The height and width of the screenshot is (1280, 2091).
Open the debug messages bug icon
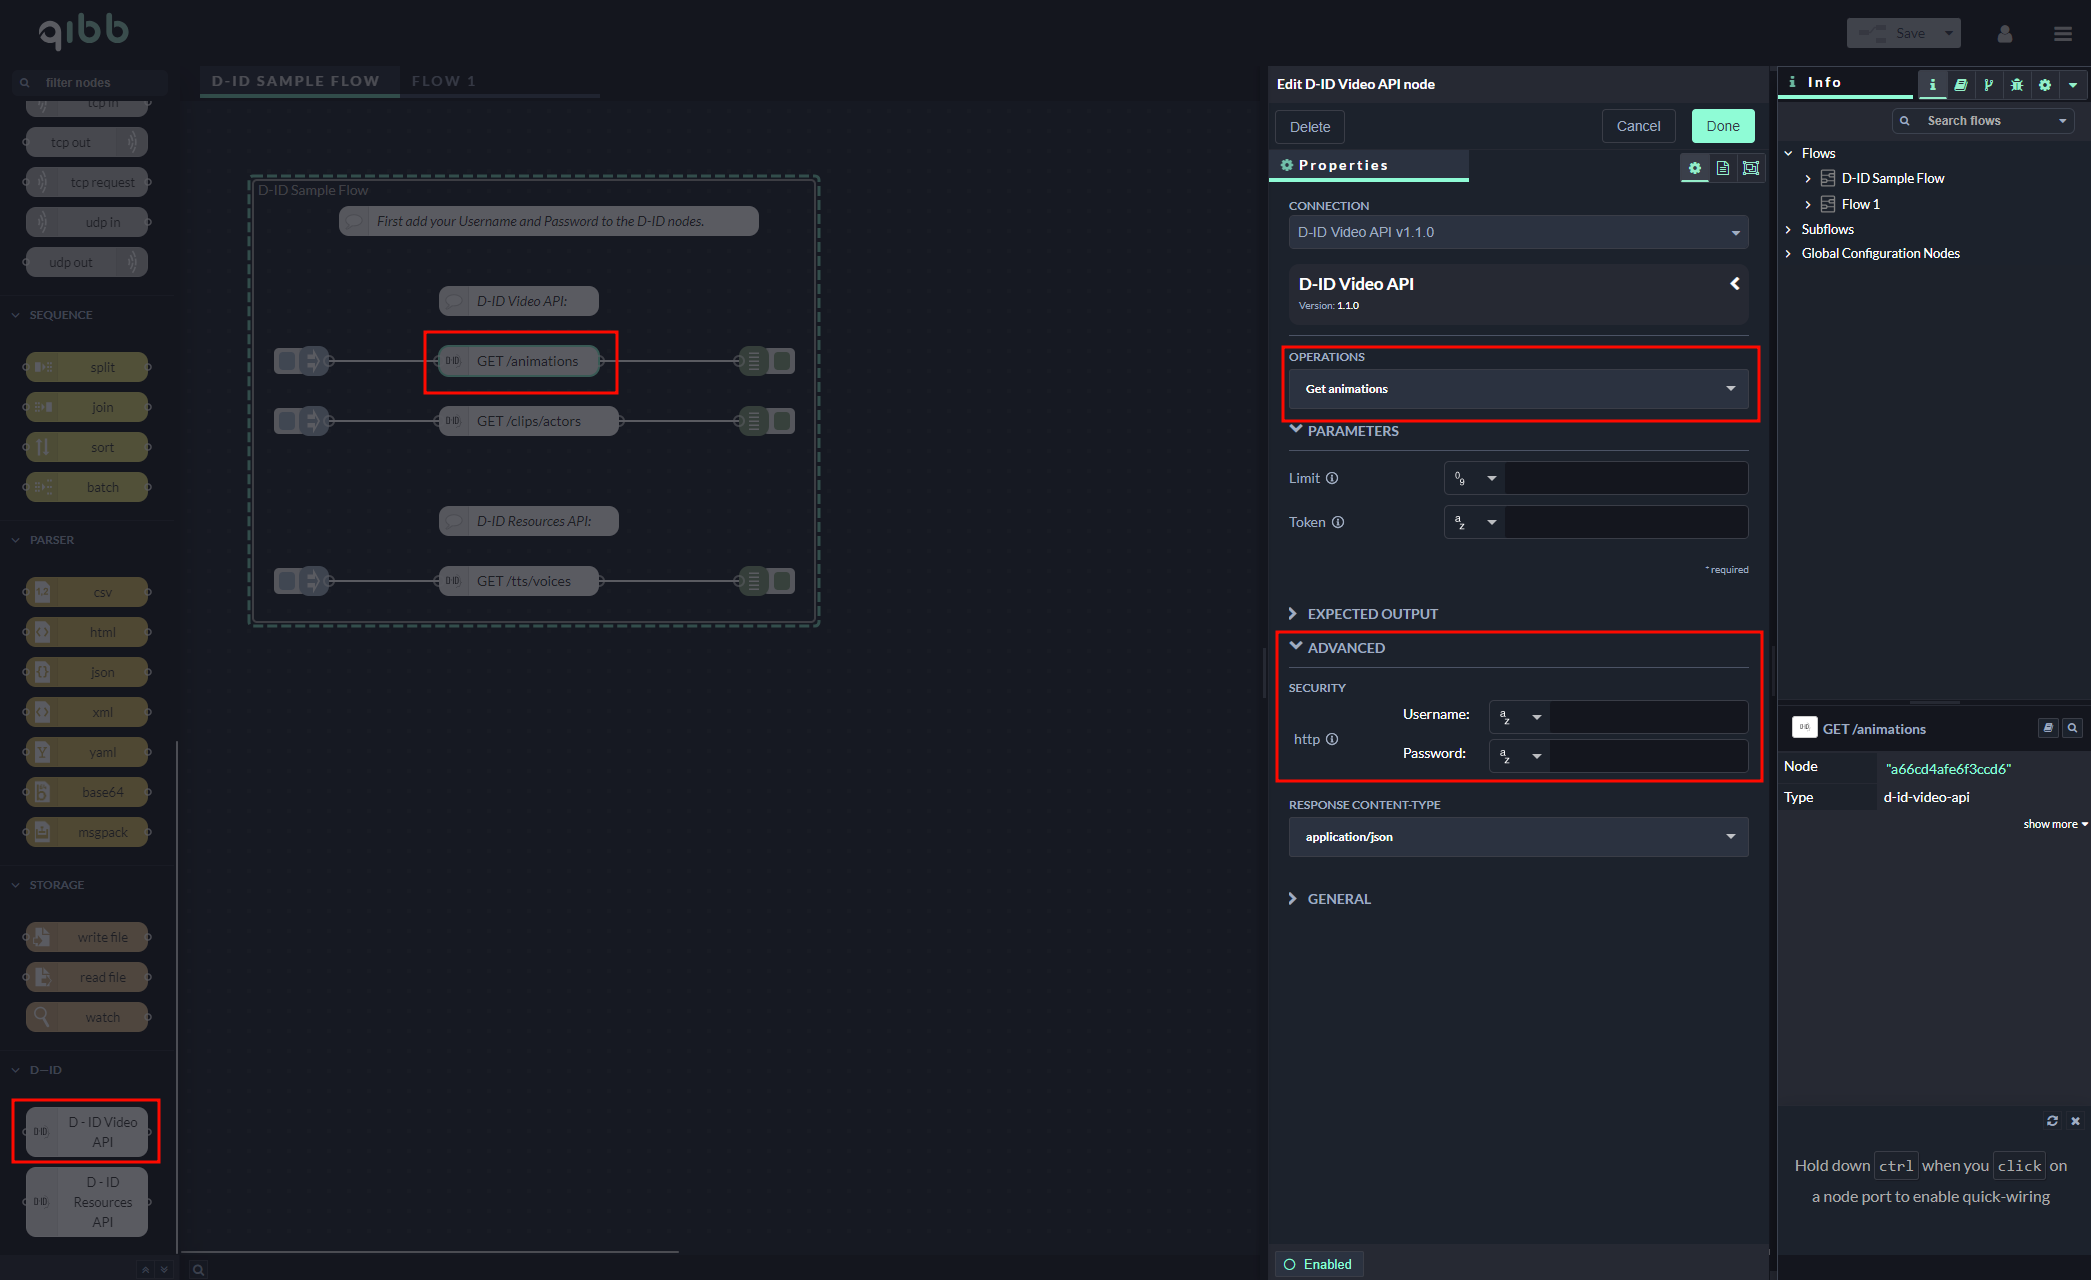coord(2016,85)
